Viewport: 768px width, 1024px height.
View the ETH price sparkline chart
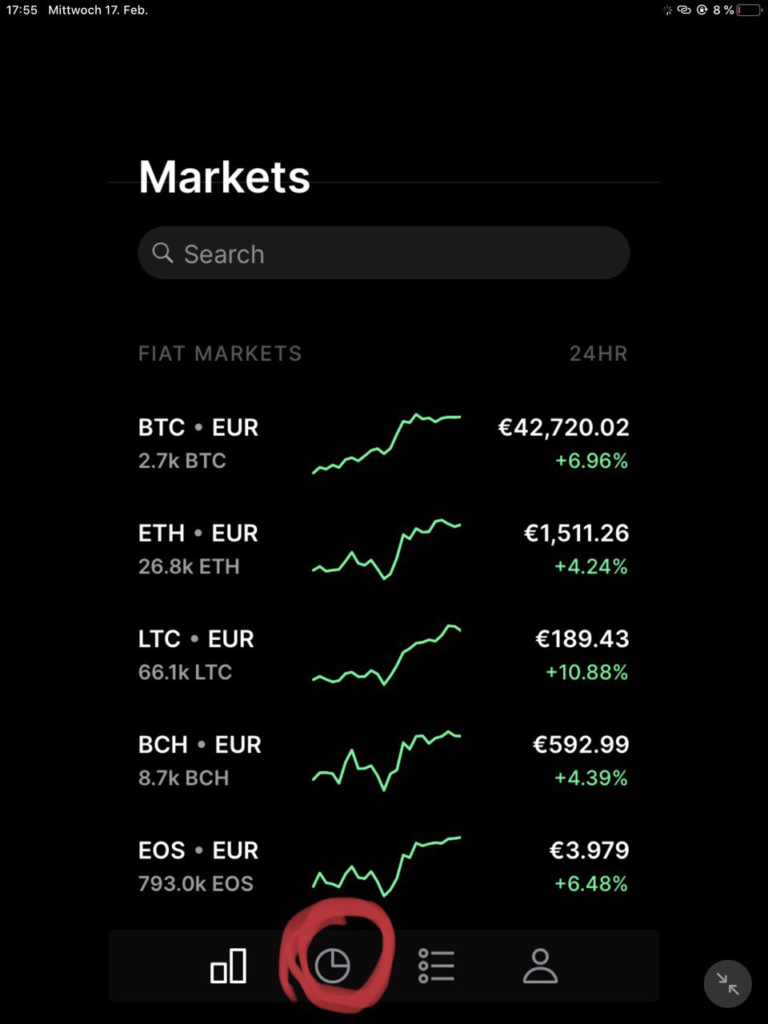pyautogui.click(x=386, y=549)
